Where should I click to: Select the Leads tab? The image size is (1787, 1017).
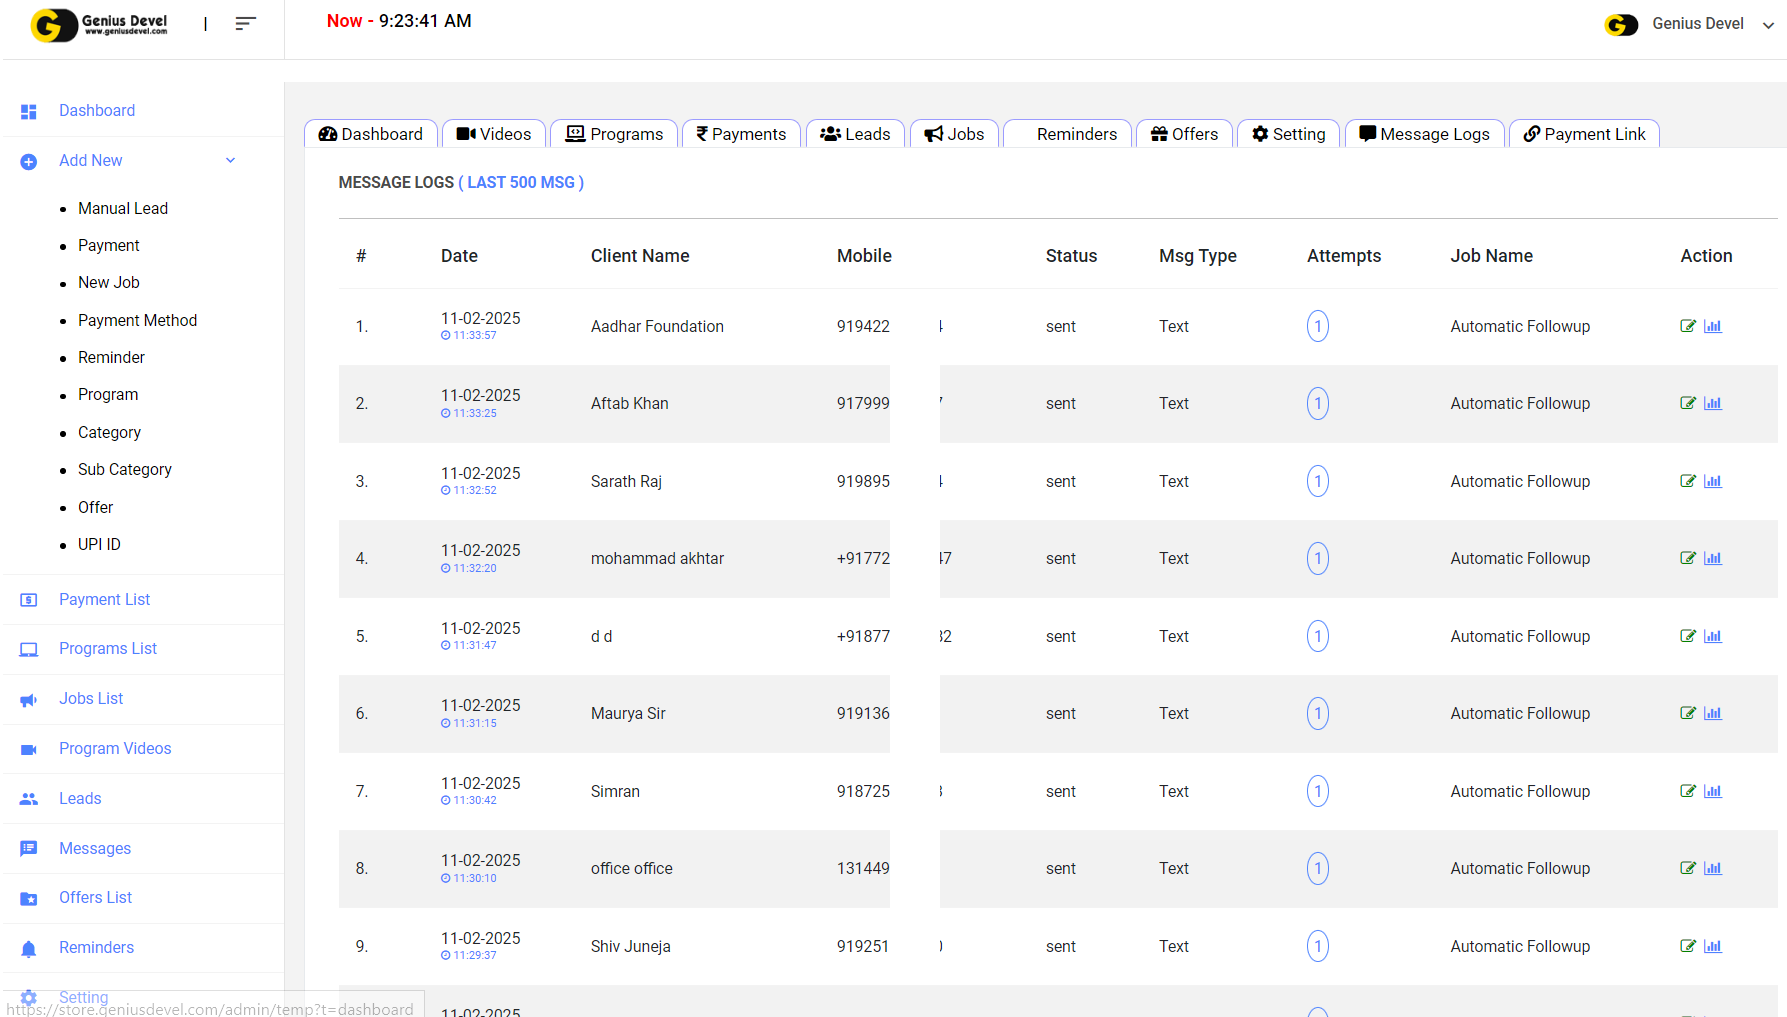[855, 134]
